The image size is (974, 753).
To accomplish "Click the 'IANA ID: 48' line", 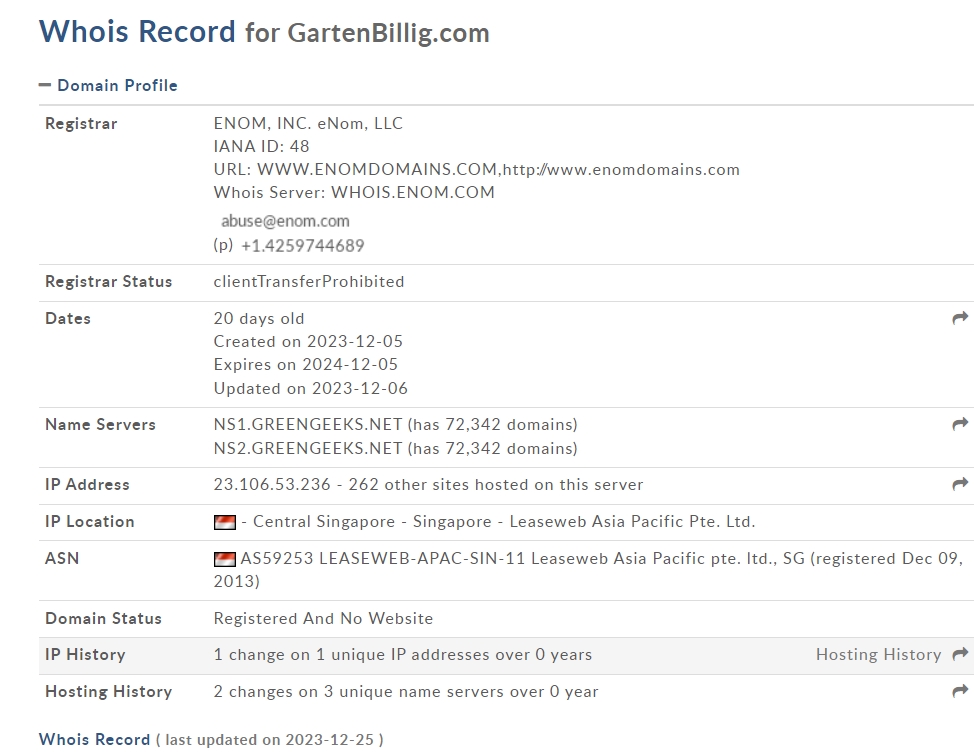I will pyautogui.click(x=262, y=147).
